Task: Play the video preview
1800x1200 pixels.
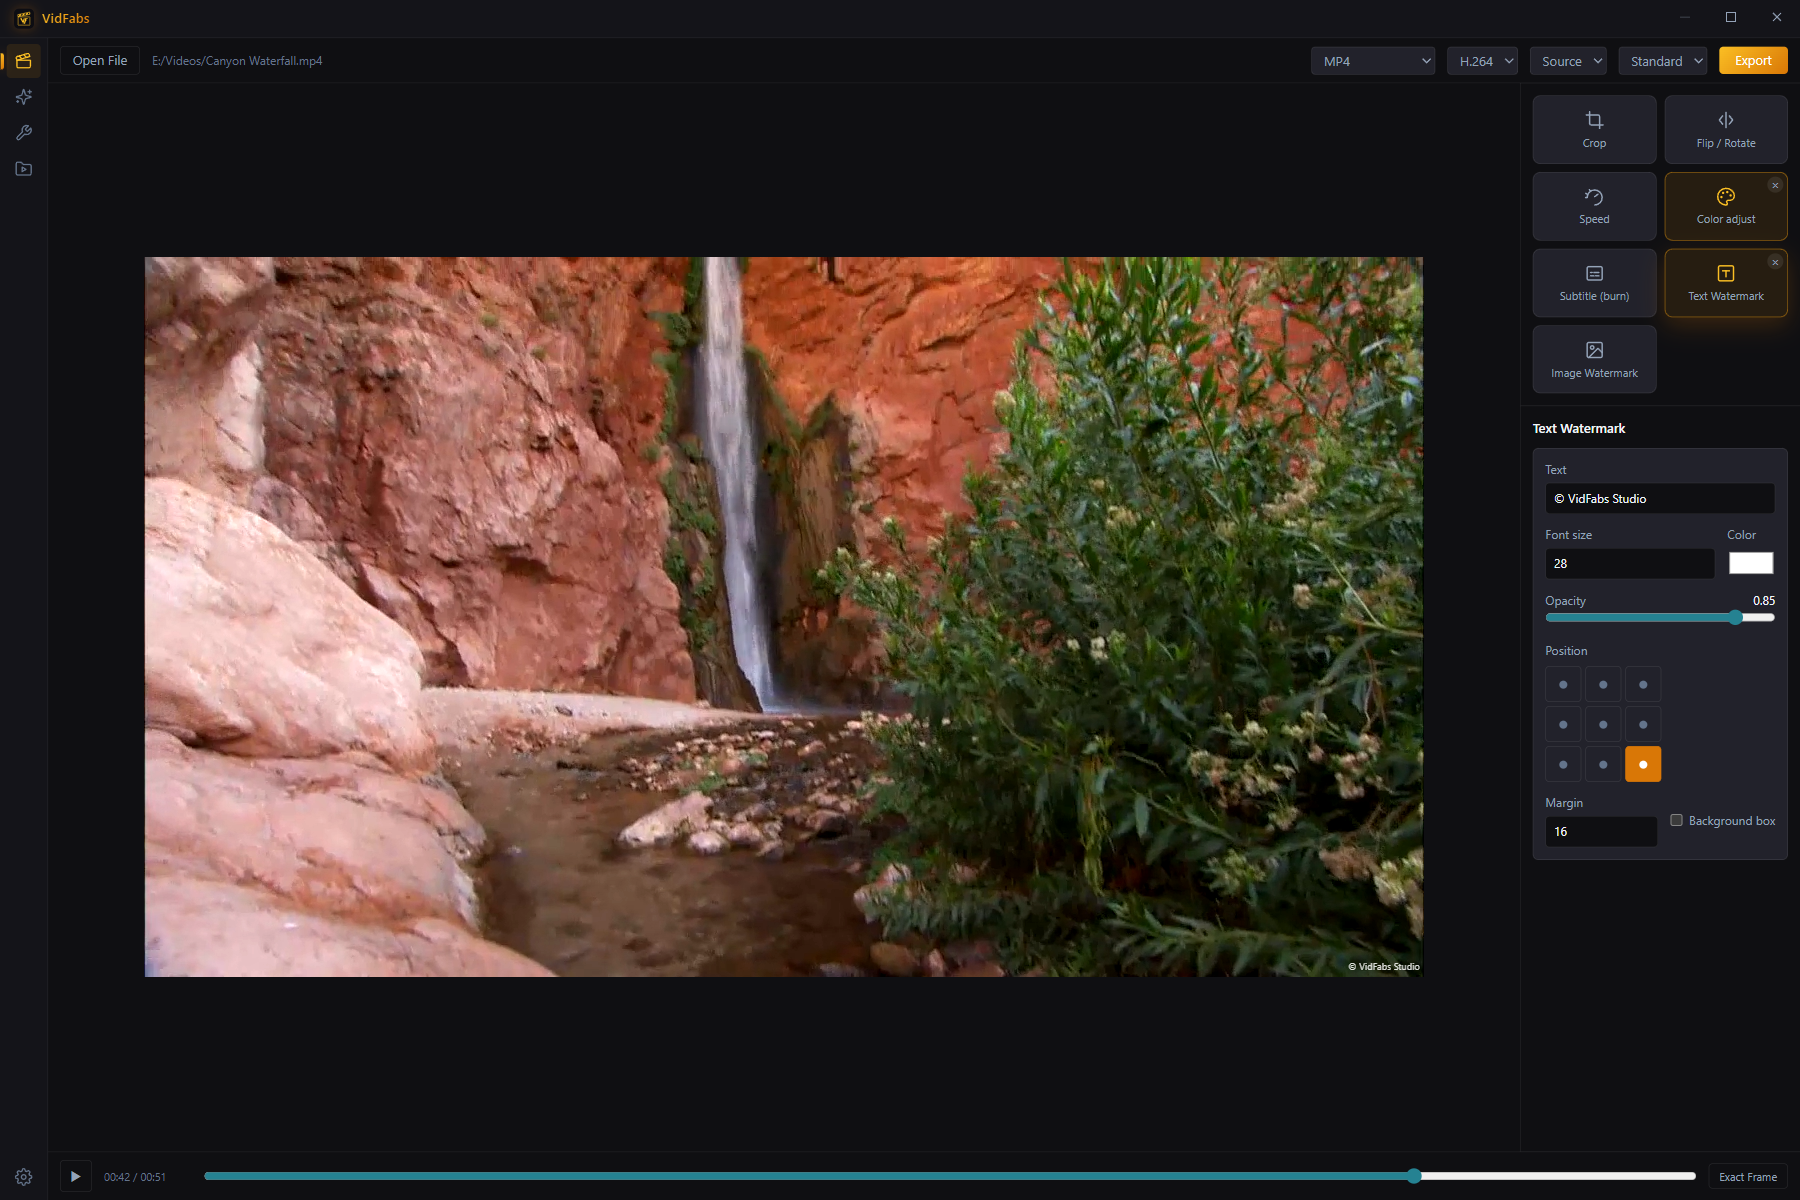Action: click(x=75, y=1177)
